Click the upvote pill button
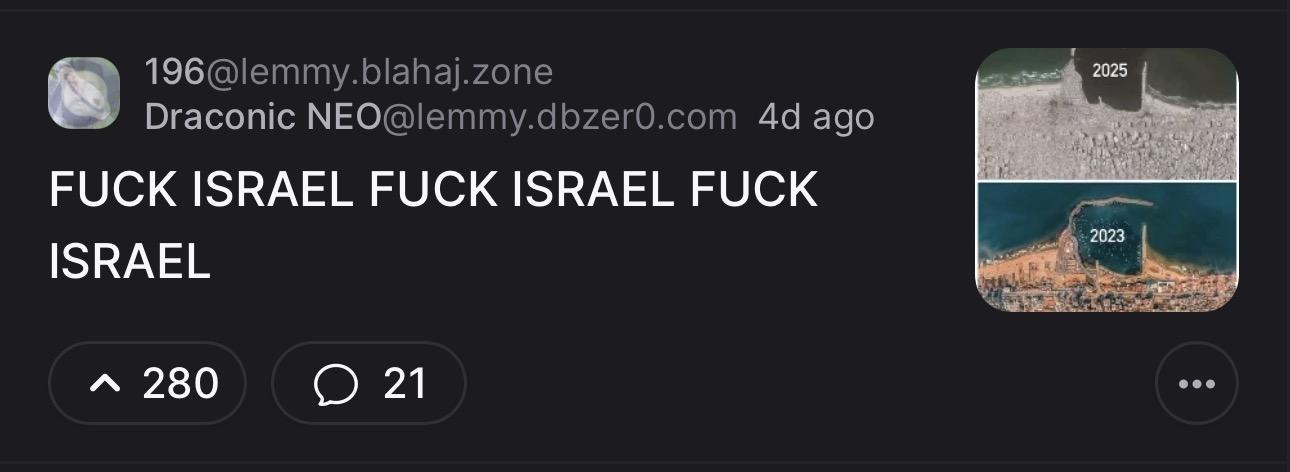Viewport: 1290px width, 472px height. point(148,383)
